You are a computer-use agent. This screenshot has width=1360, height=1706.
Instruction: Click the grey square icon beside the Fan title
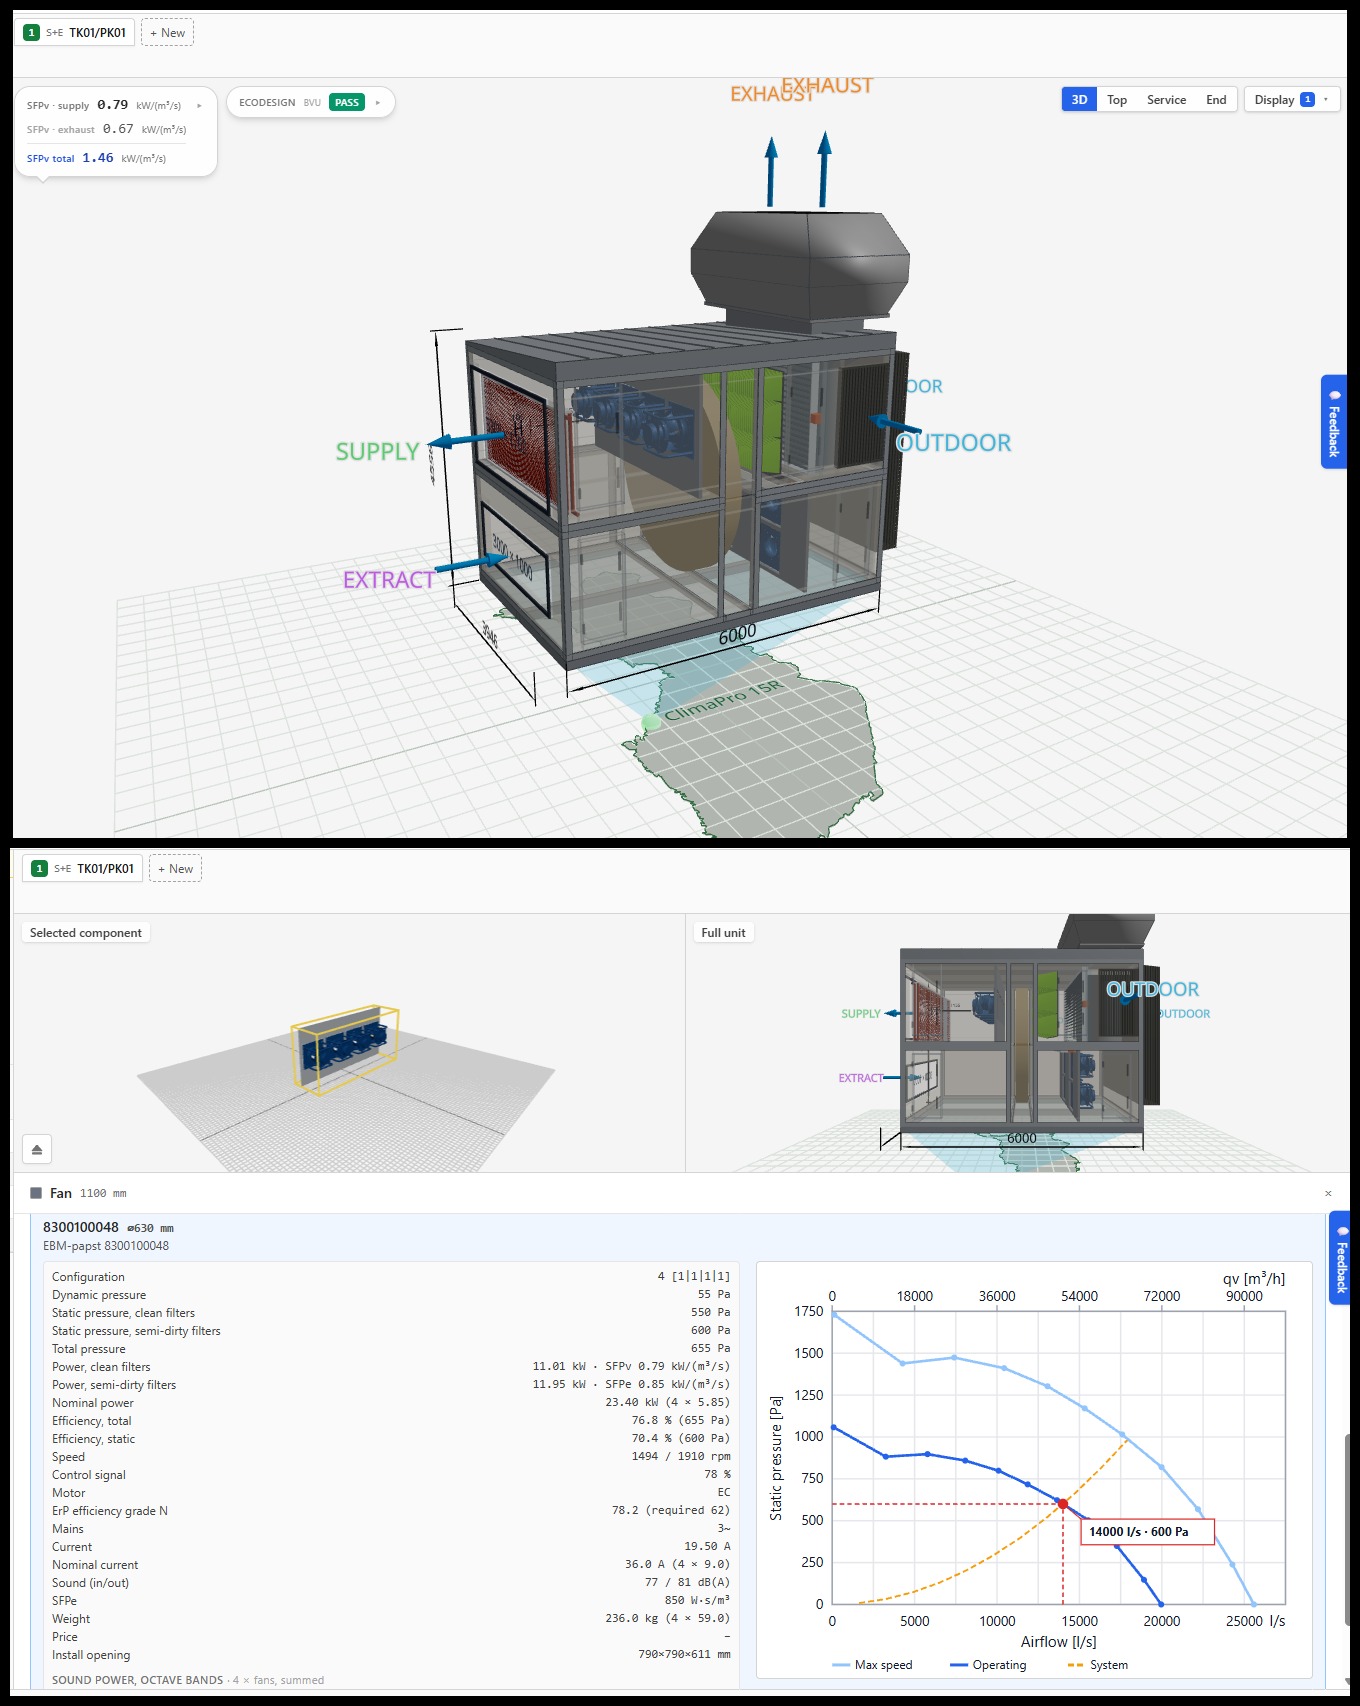[x=36, y=1193]
